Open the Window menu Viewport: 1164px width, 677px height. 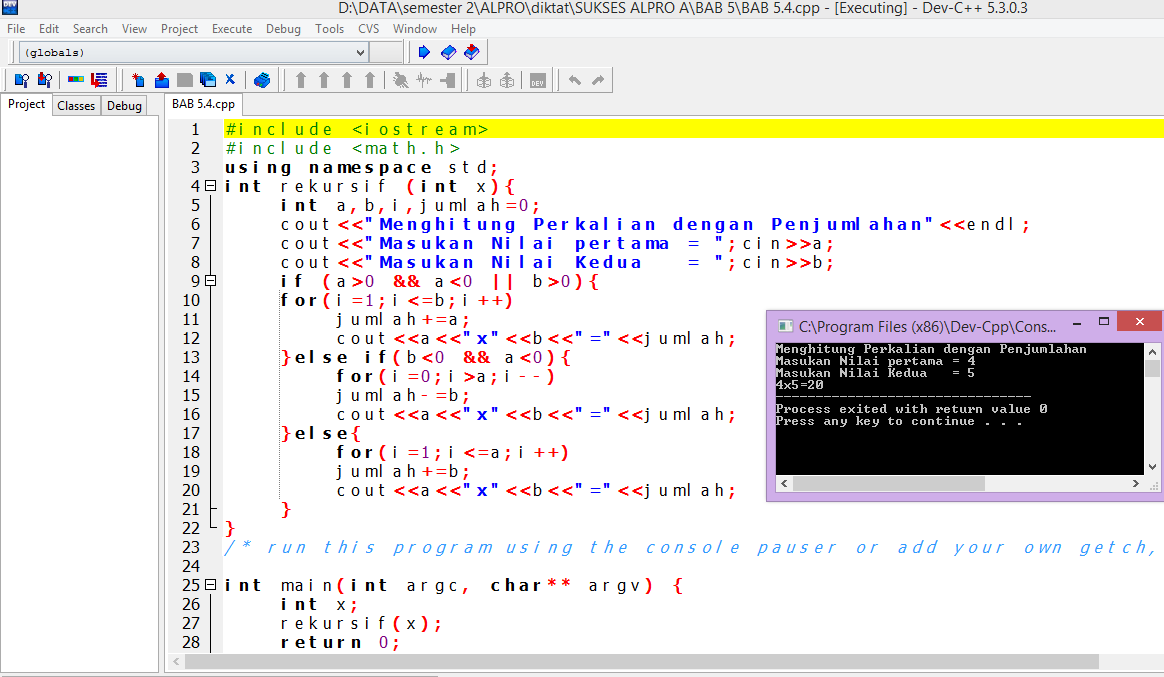415,29
